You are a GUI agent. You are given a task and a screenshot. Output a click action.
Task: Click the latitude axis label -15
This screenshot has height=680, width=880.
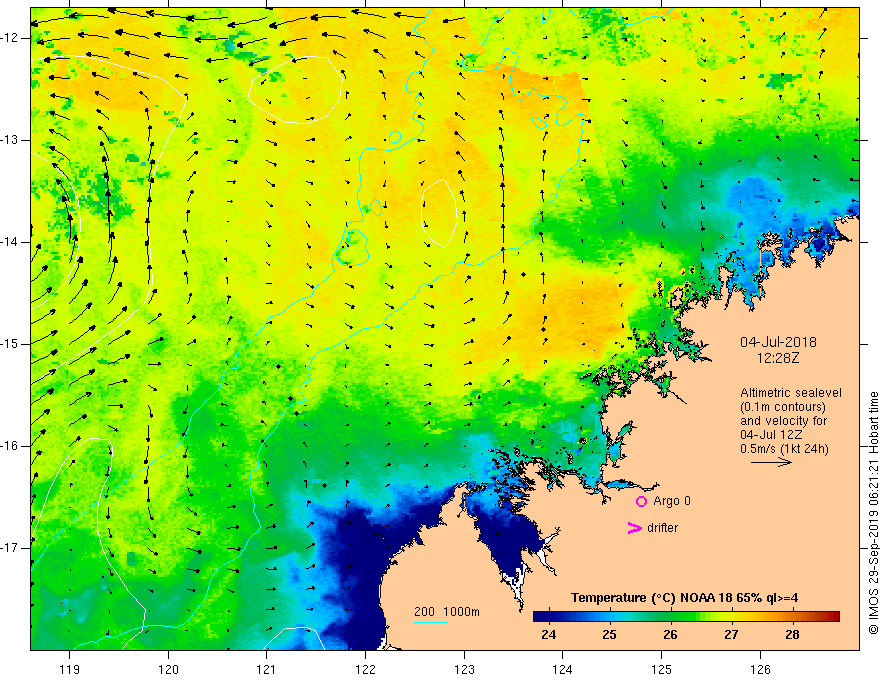pos(10,344)
